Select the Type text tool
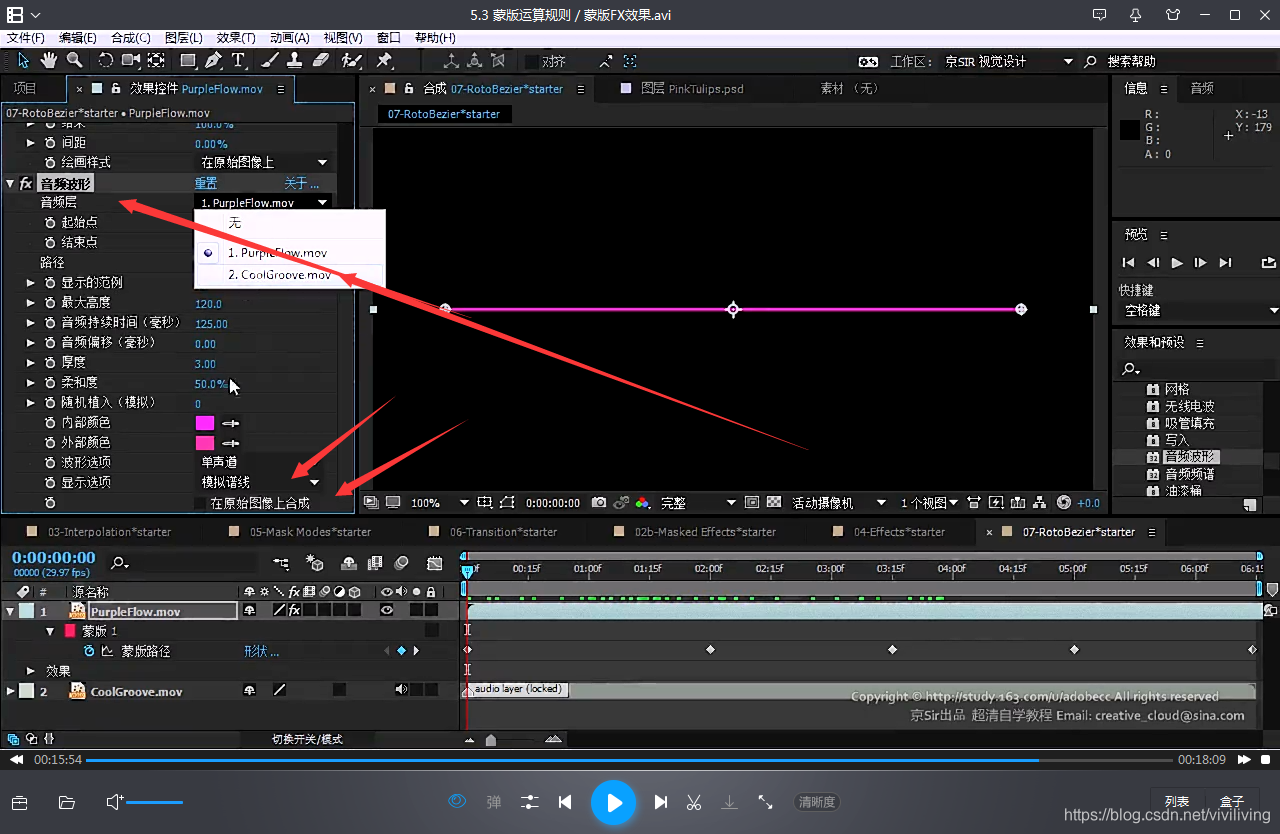The width and height of the screenshot is (1280, 834). coord(239,61)
